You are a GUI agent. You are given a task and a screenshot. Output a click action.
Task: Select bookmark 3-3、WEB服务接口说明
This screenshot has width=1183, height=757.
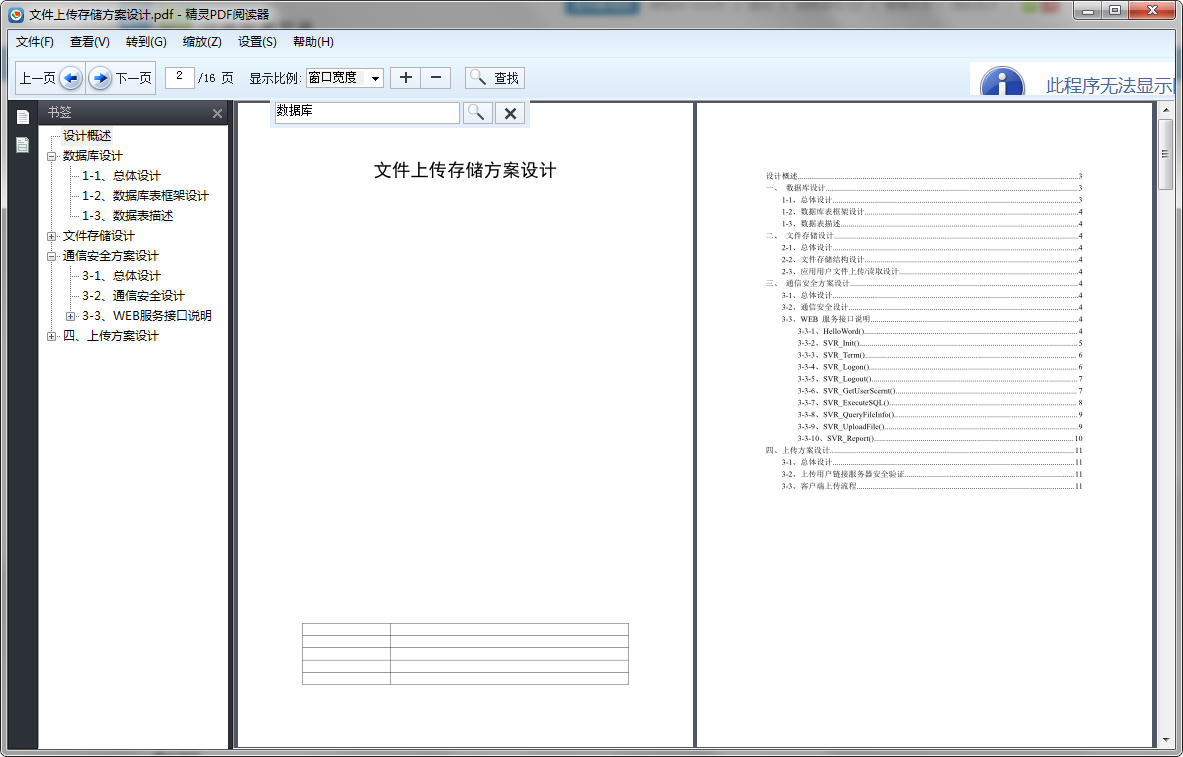(x=147, y=315)
